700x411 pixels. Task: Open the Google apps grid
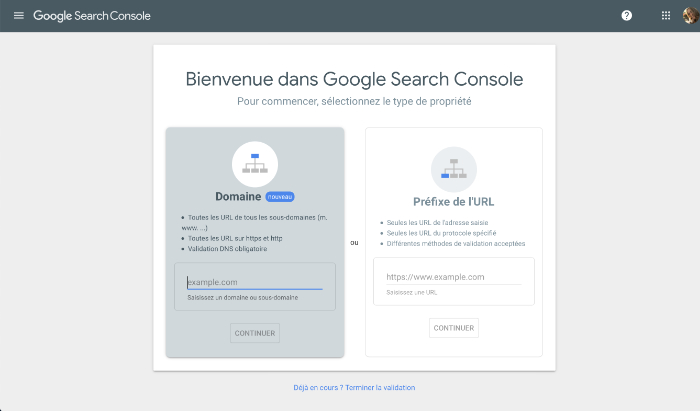tap(666, 16)
